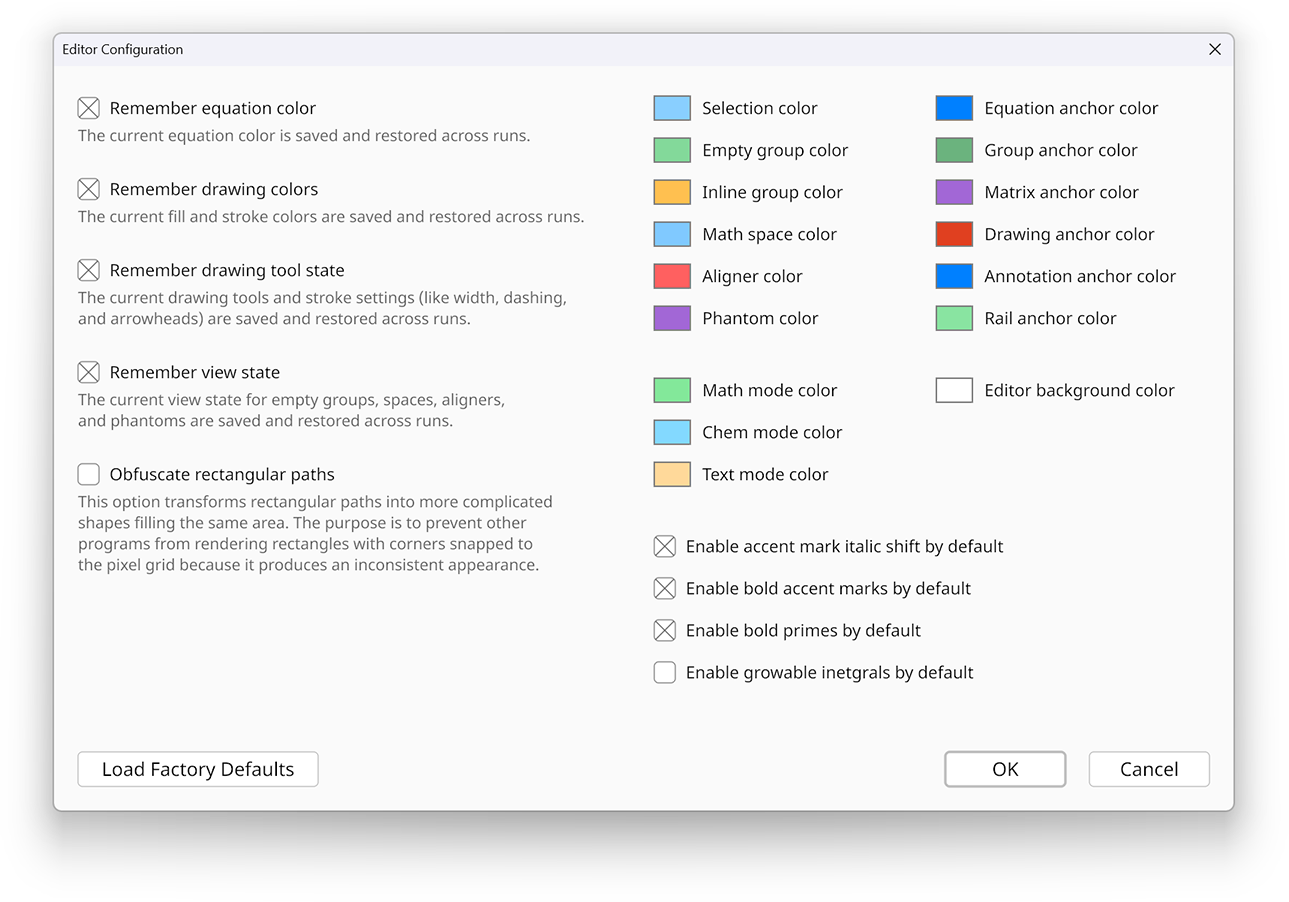Disable Remember equation color
The image size is (1289, 902).
pos(88,107)
